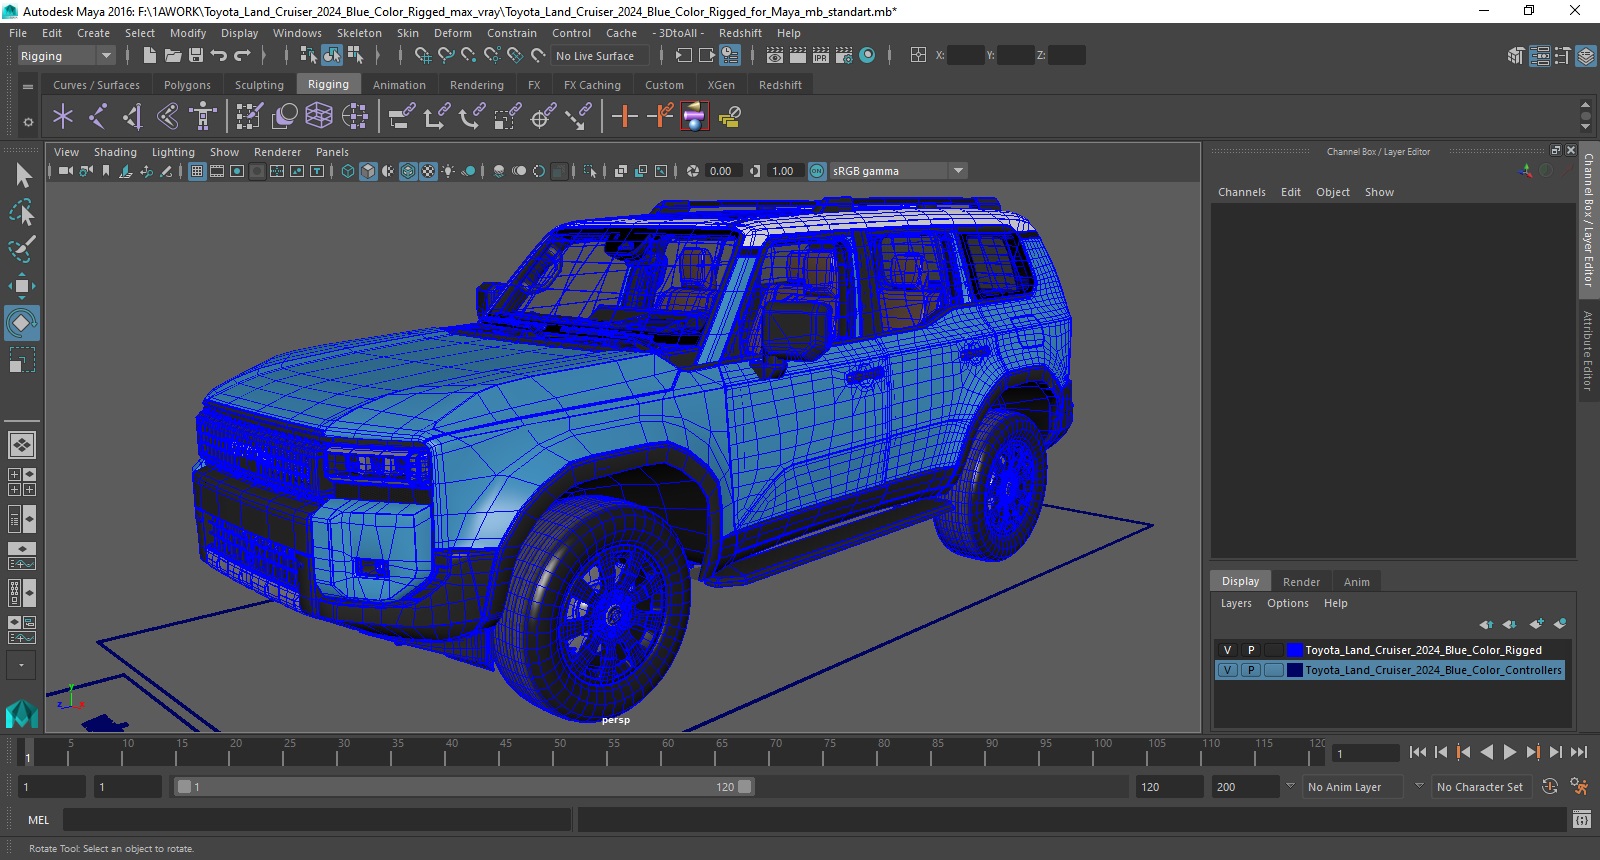The height and width of the screenshot is (860, 1600).
Task: Open the sRGB gamma view transform dropdown
Action: 898,171
